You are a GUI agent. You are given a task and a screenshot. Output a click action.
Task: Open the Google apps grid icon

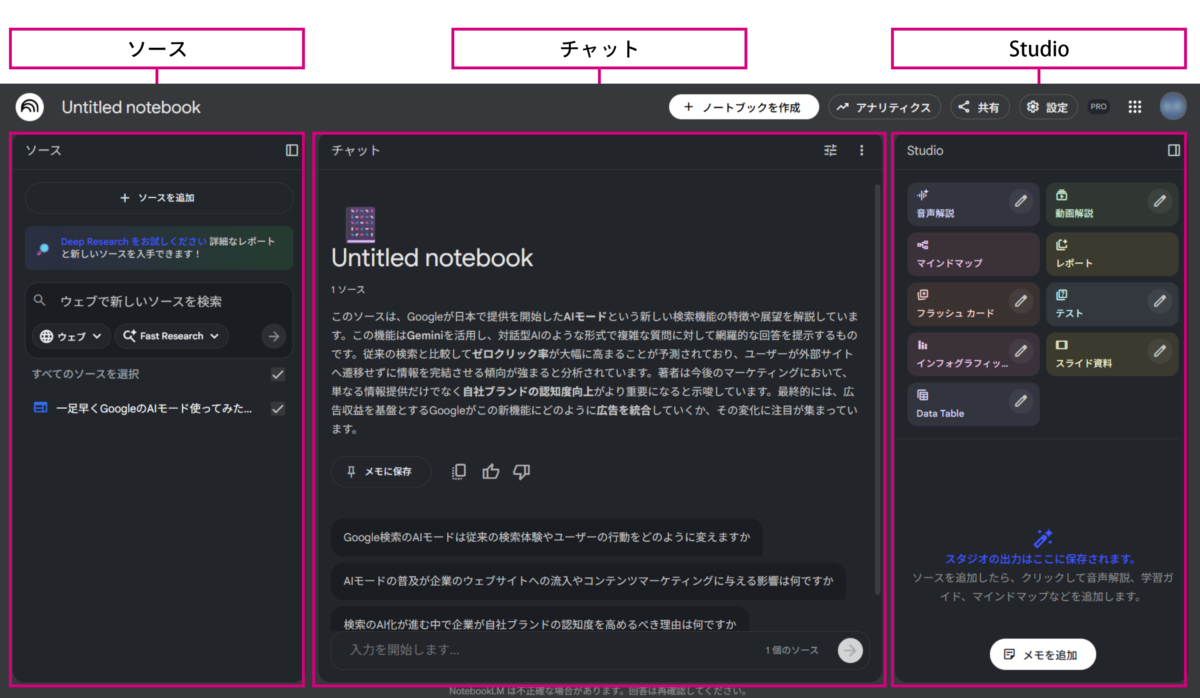[1135, 107]
